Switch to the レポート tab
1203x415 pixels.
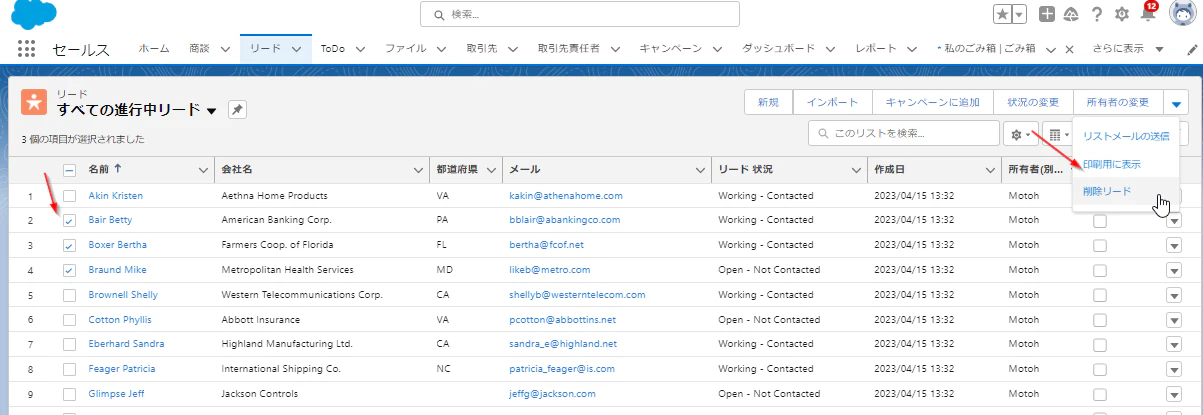[876, 49]
